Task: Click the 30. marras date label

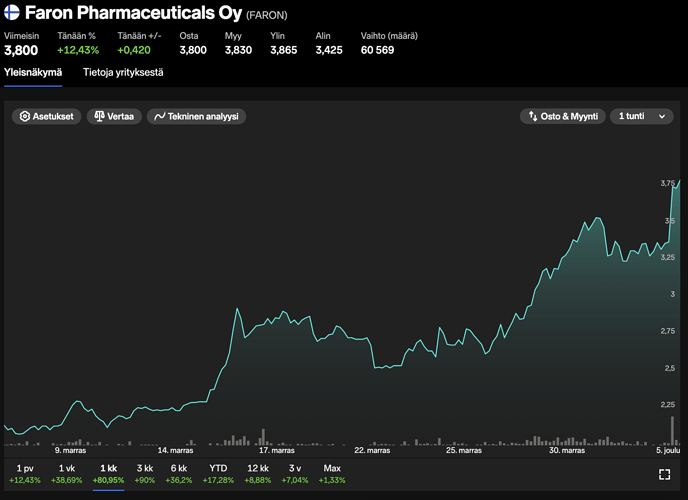Action: 567,450
